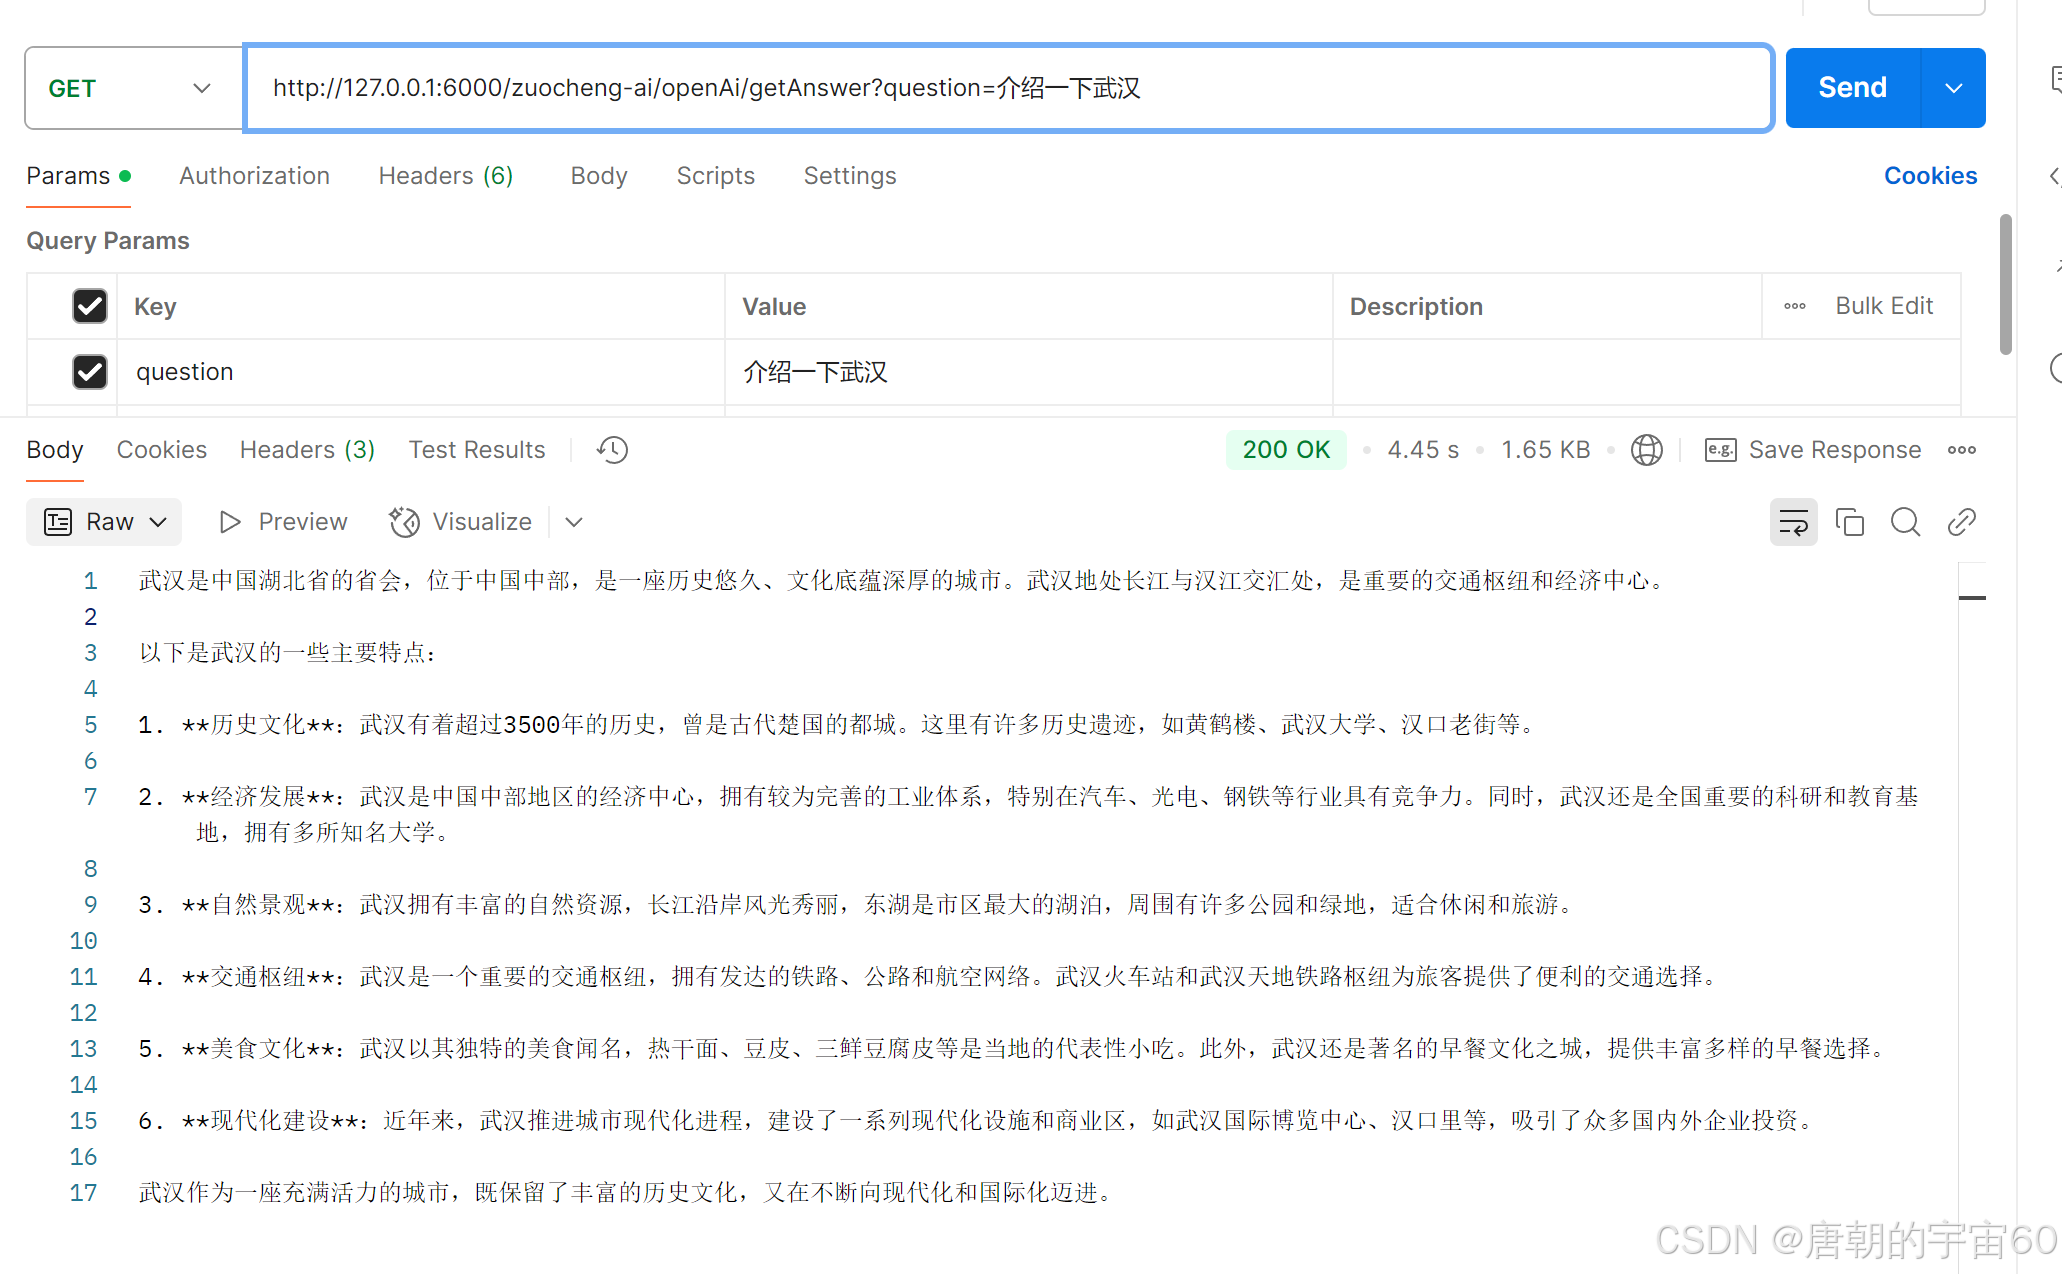Toggle line wrapping in response viewer
This screenshot has width=2062, height=1274.
1793,521
